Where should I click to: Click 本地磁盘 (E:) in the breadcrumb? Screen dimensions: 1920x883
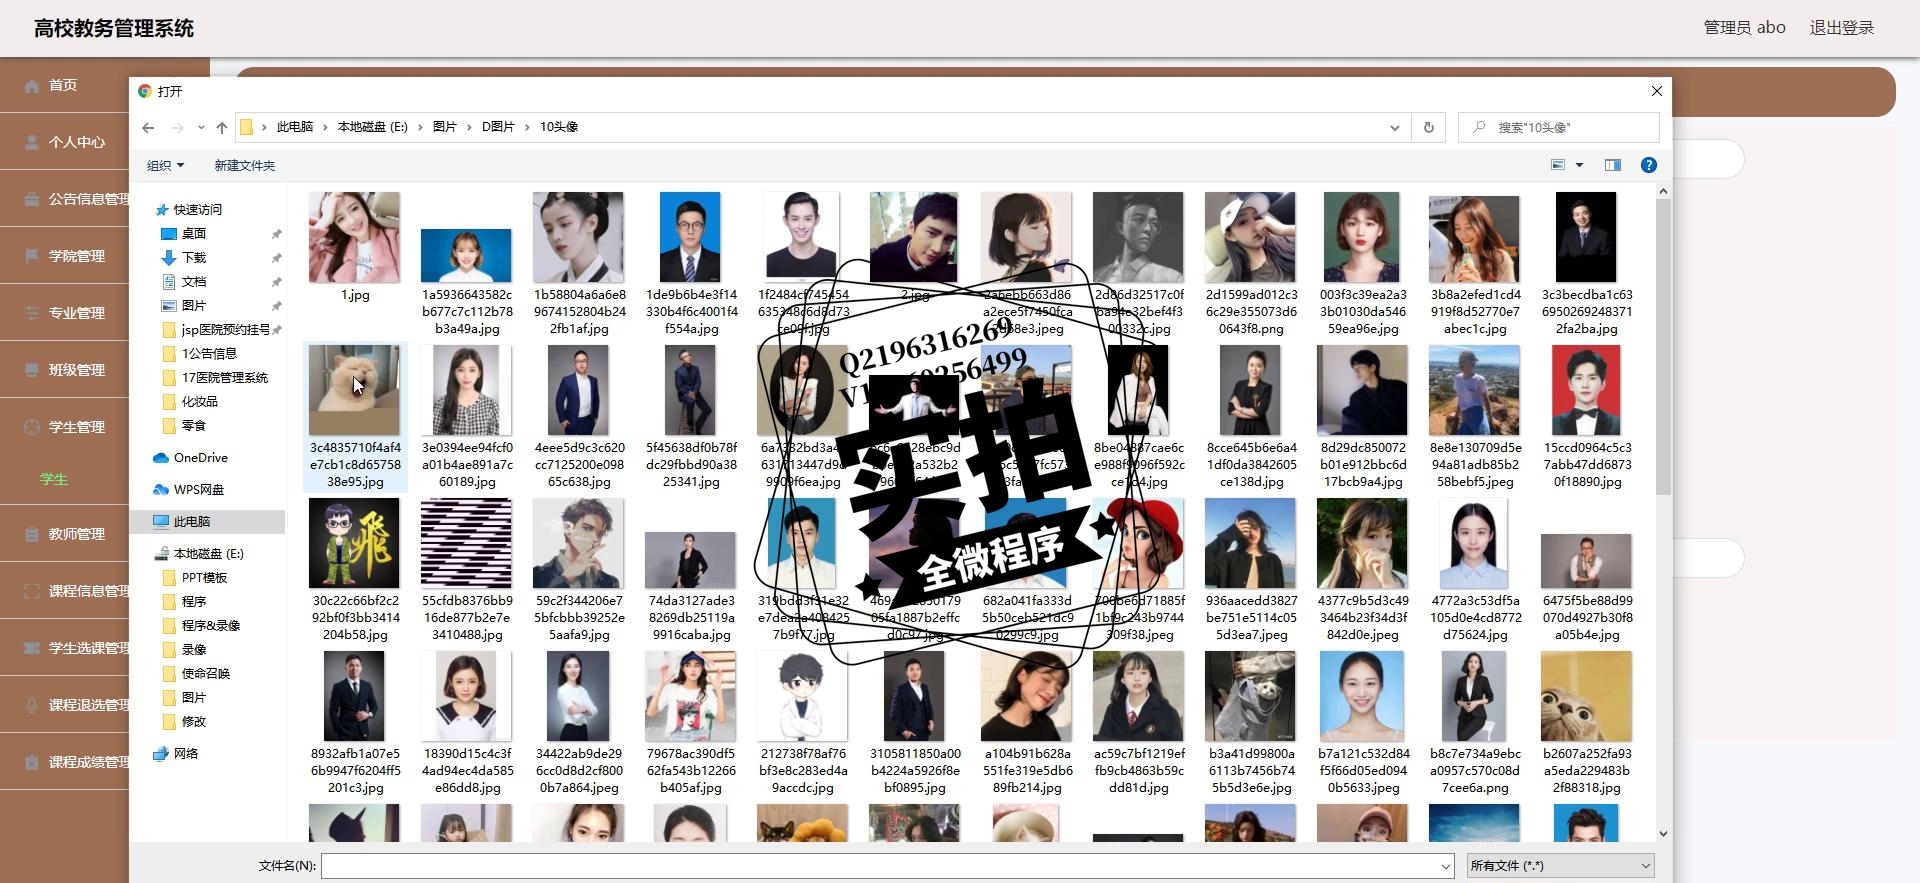pos(372,127)
